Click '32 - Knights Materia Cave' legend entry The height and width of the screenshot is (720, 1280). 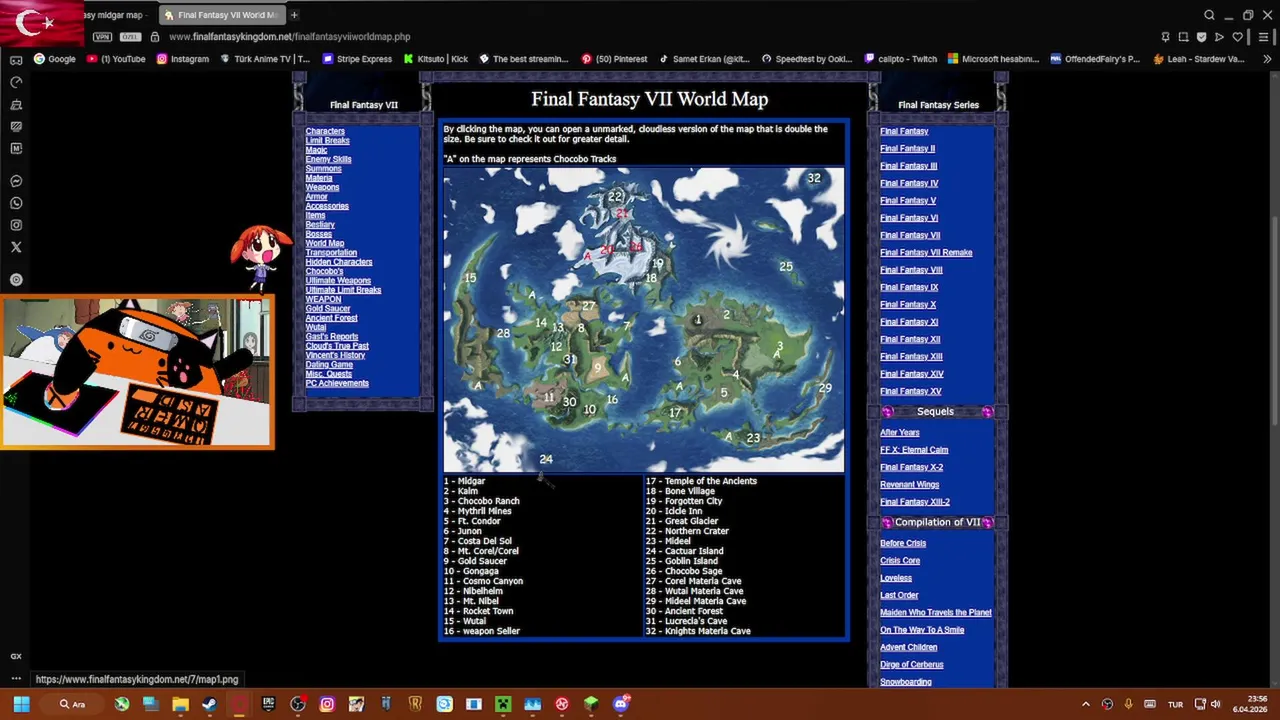[698, 631]
